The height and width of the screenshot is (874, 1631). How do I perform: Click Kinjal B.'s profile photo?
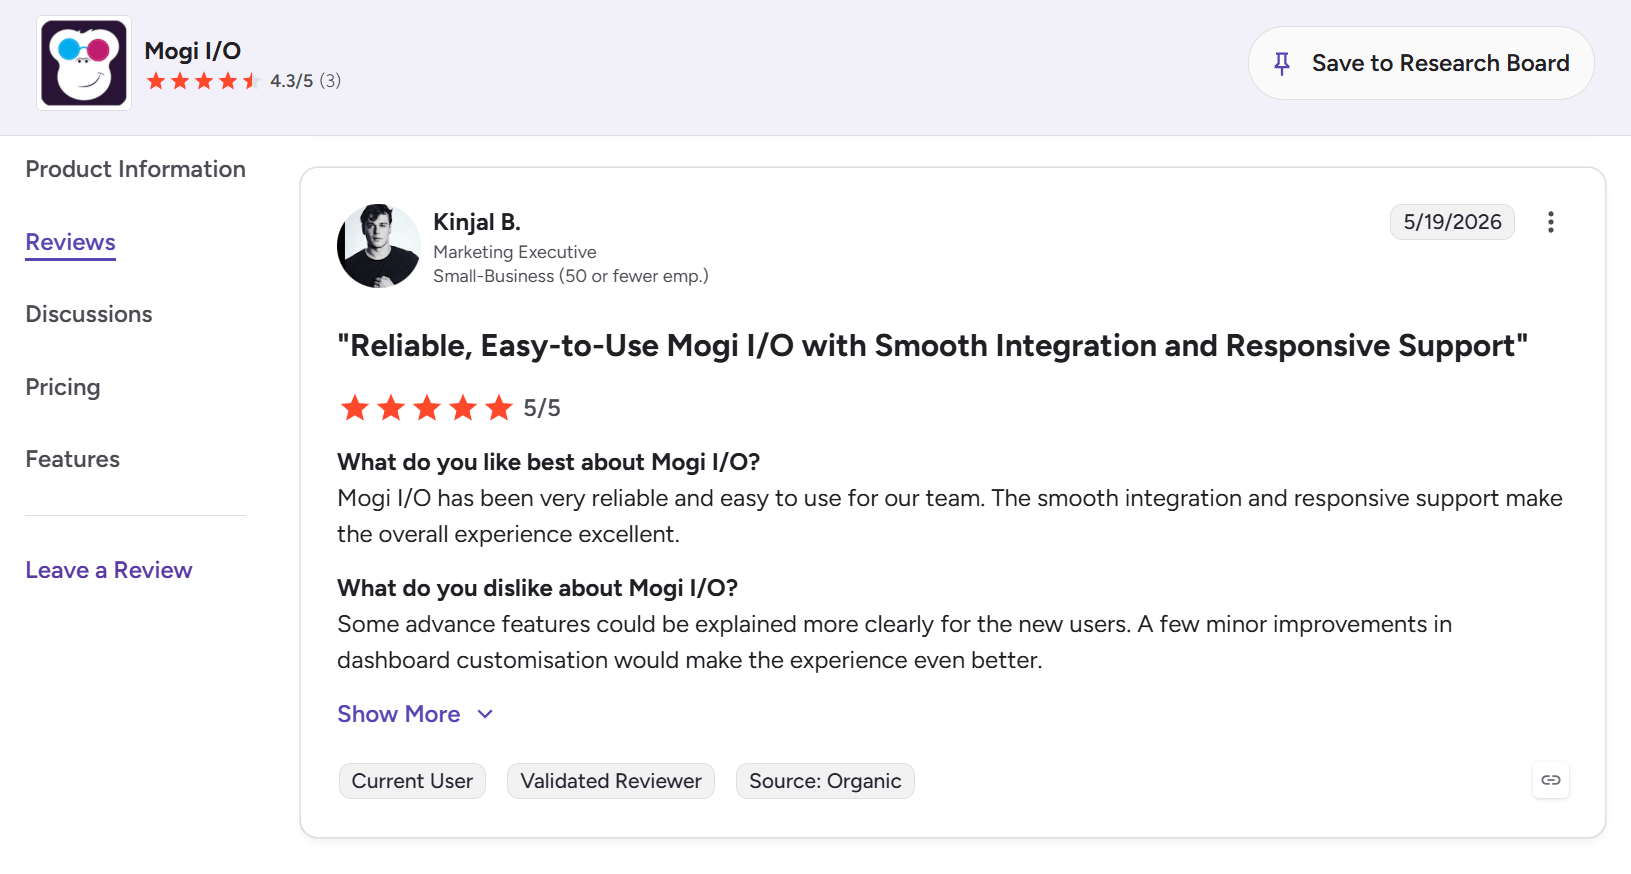click(379, 246)
